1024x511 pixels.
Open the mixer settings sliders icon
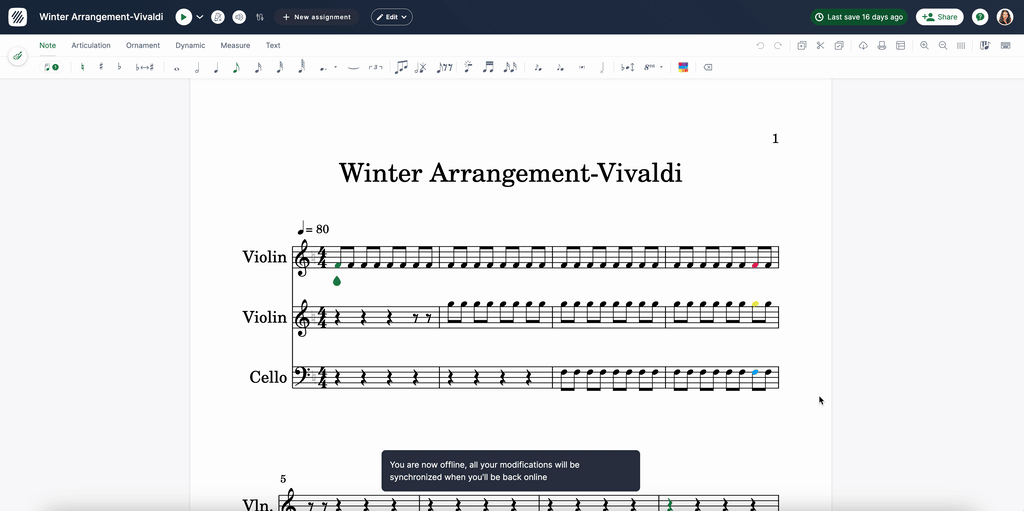pos(260,17)
